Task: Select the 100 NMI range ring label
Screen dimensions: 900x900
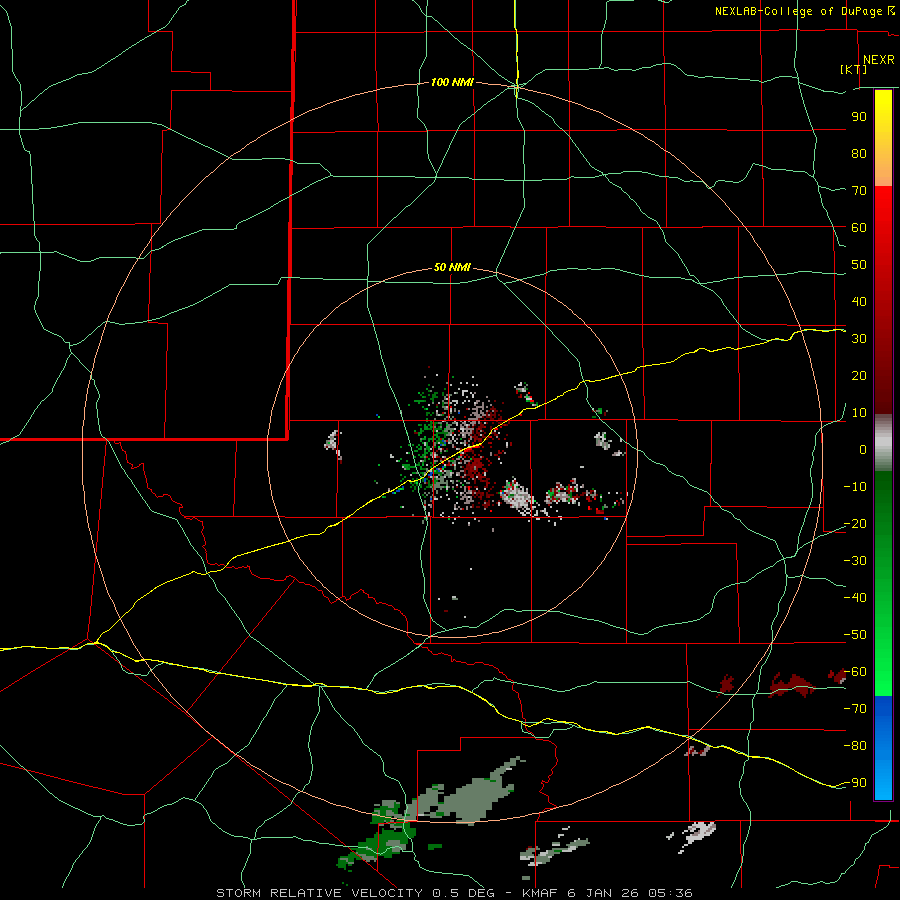Action: coord(452,83)
